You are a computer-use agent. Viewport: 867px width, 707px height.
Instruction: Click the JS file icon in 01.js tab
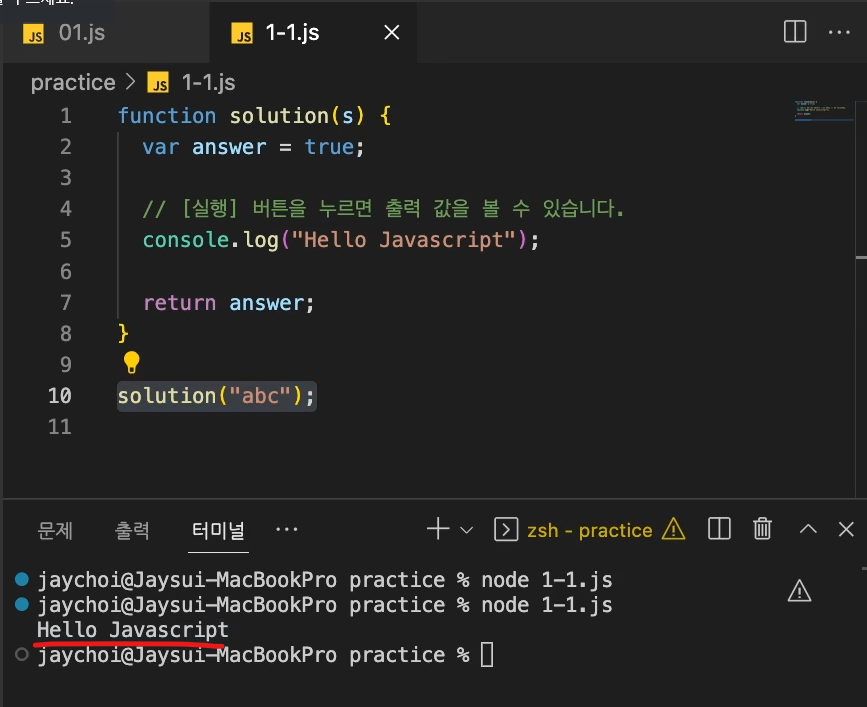[x=33, y=34]
